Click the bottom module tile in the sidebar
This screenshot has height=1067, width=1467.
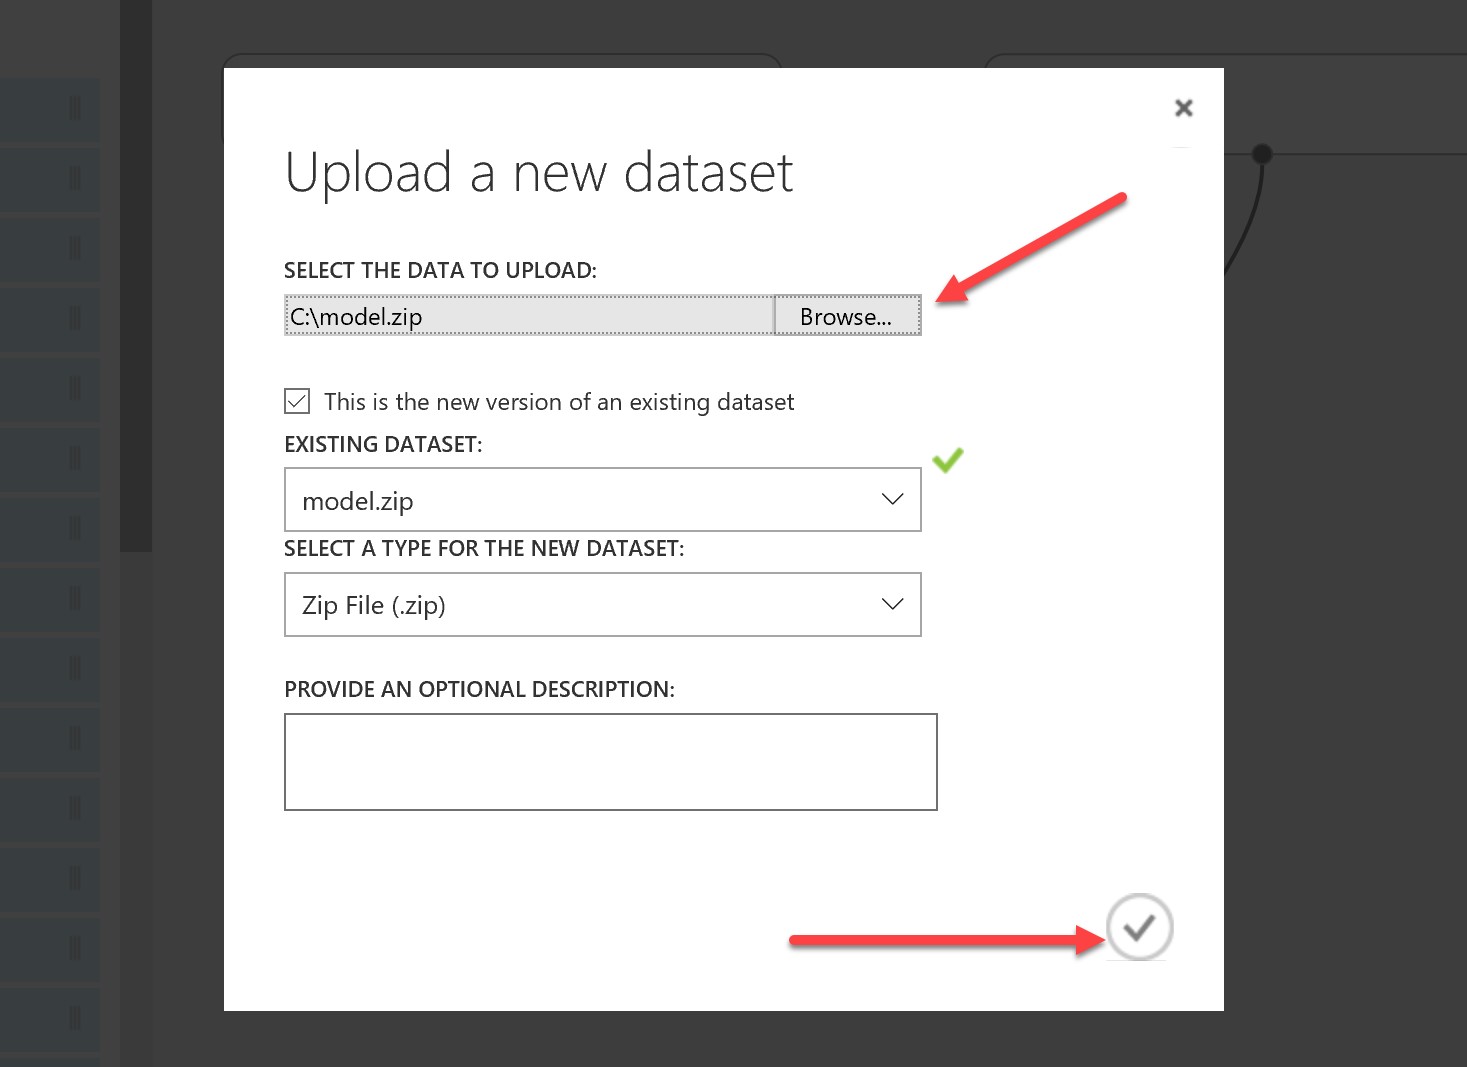[x=50, y=1017]
